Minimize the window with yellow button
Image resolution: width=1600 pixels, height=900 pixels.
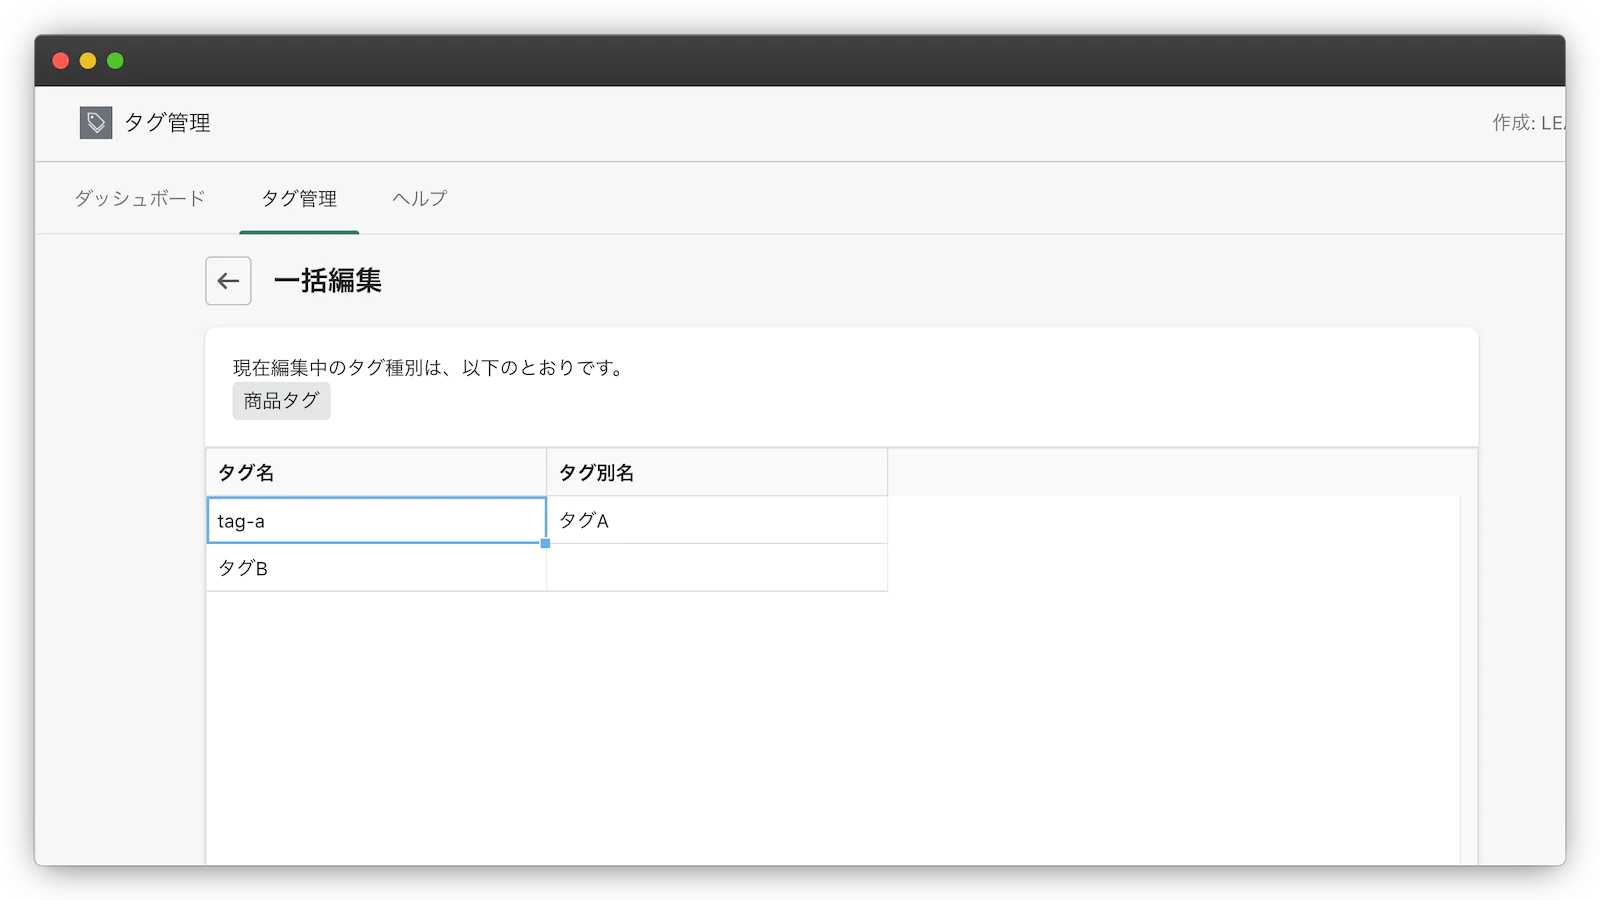coord(88,61)
